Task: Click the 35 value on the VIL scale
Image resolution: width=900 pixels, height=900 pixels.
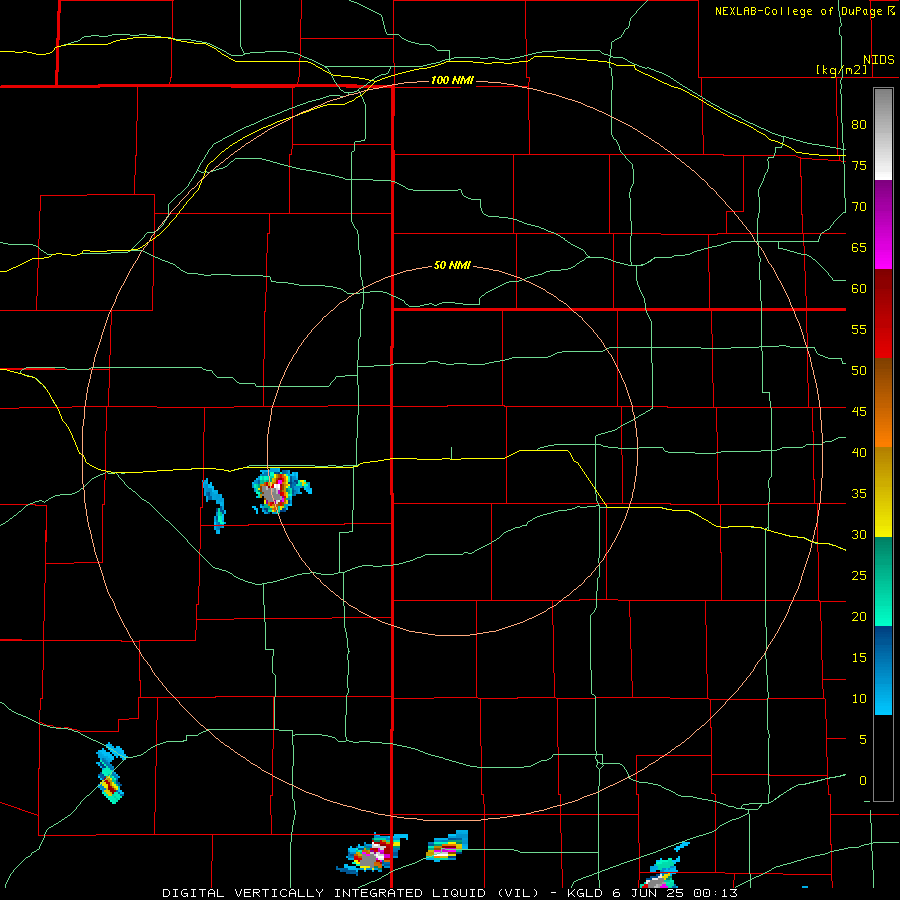Action: click(x=859, y=494)
